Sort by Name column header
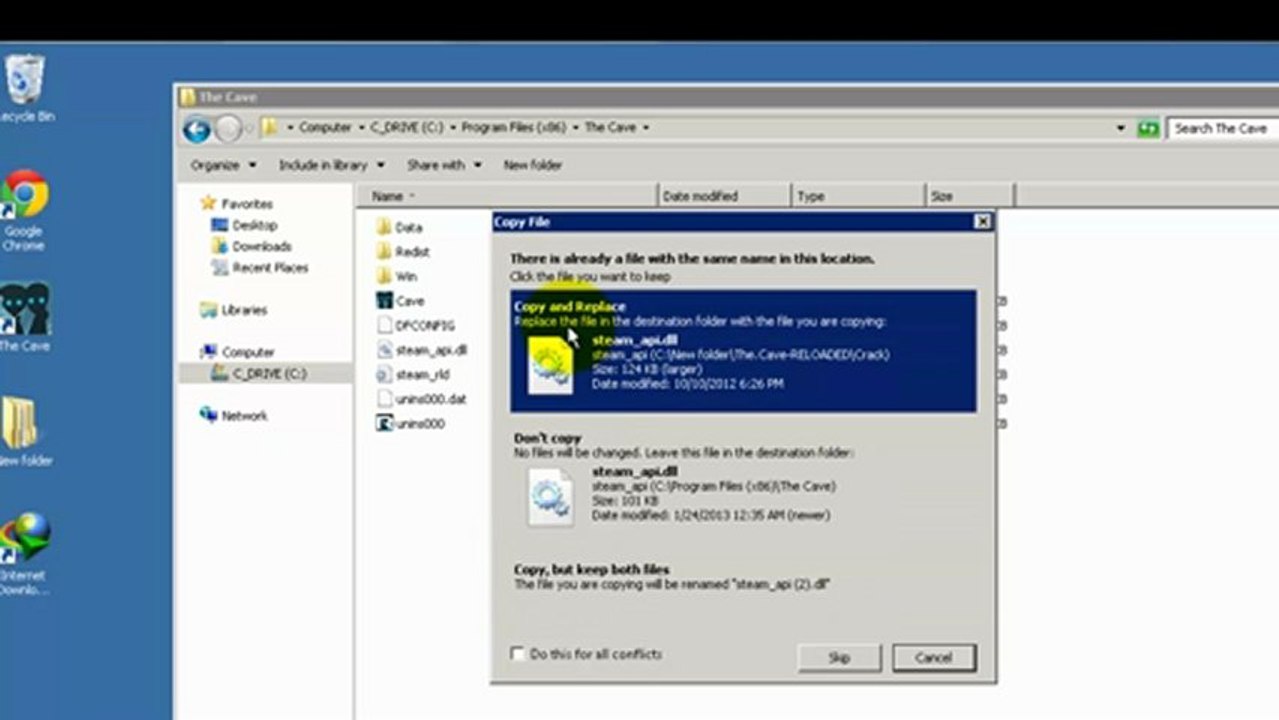The width and height of the screenshot is (1279, 720). pyautogui.click(x=507, y=196)
